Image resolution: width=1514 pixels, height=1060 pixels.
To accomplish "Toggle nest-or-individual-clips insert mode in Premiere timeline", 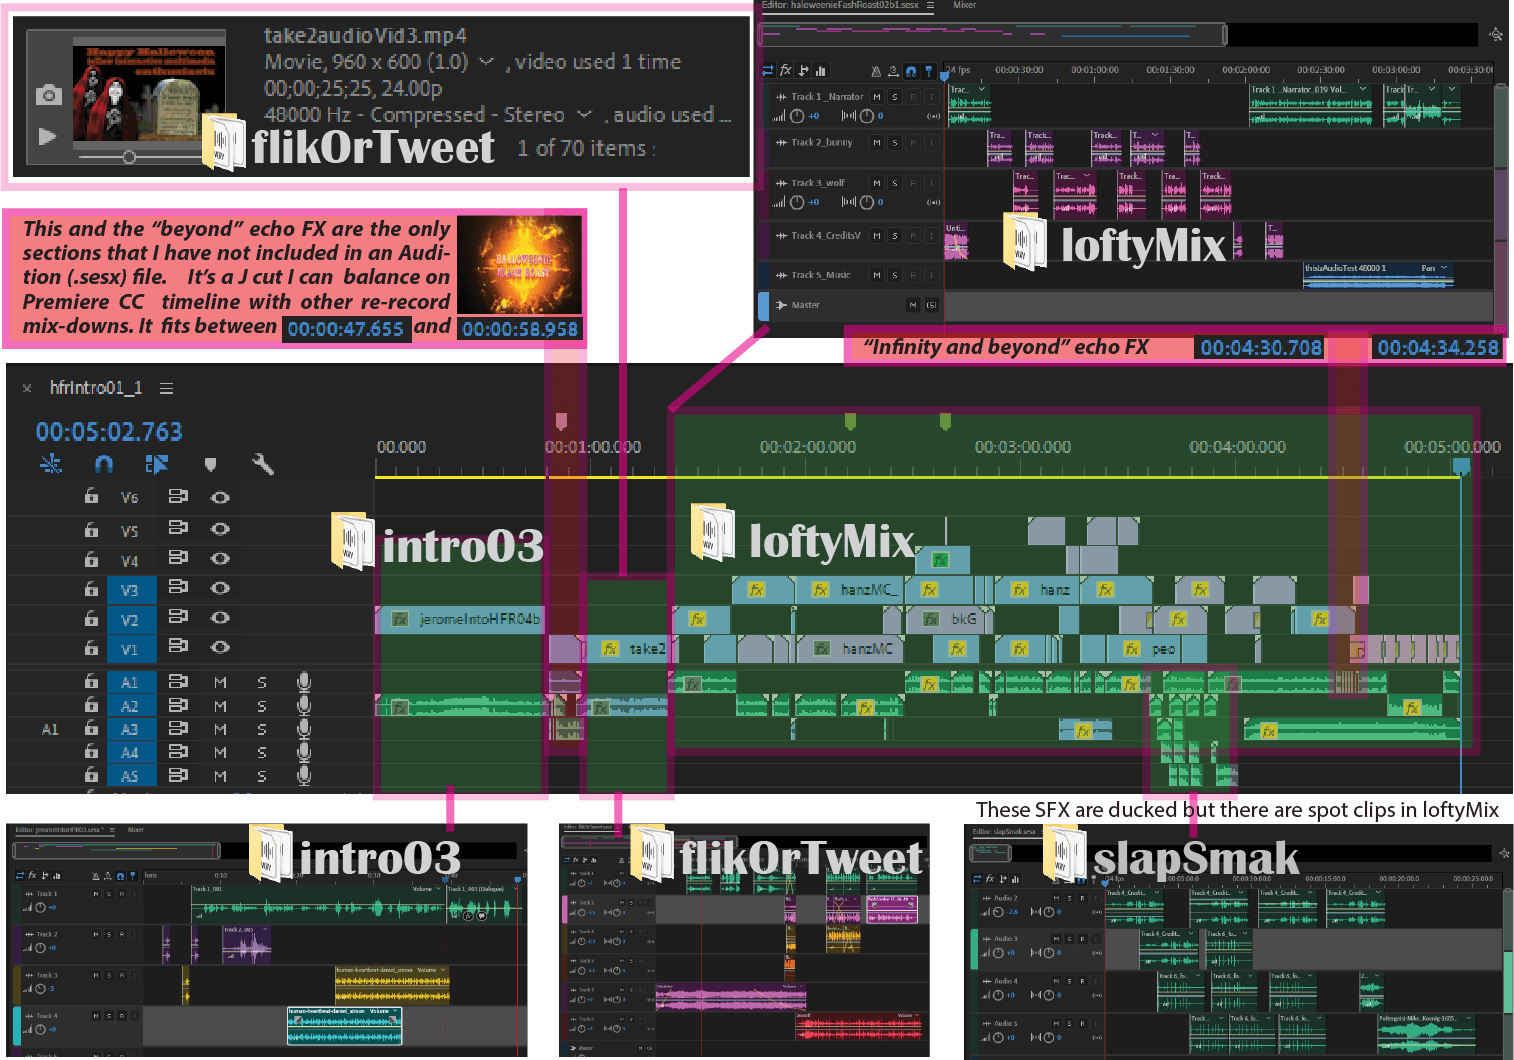I will pyautogui.click(x=50, y=464).
